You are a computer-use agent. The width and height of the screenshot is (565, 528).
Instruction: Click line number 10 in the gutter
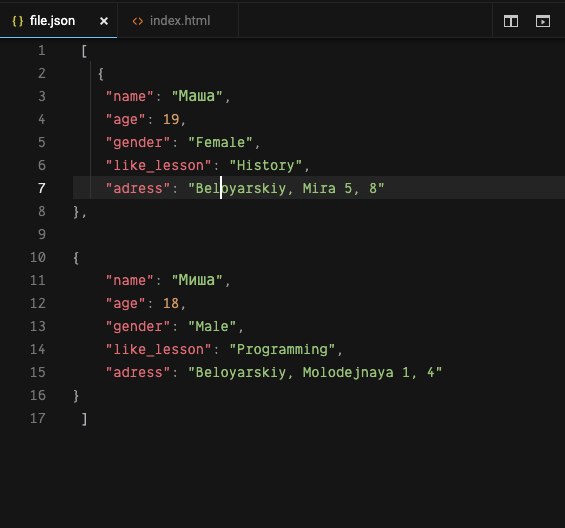38,257
